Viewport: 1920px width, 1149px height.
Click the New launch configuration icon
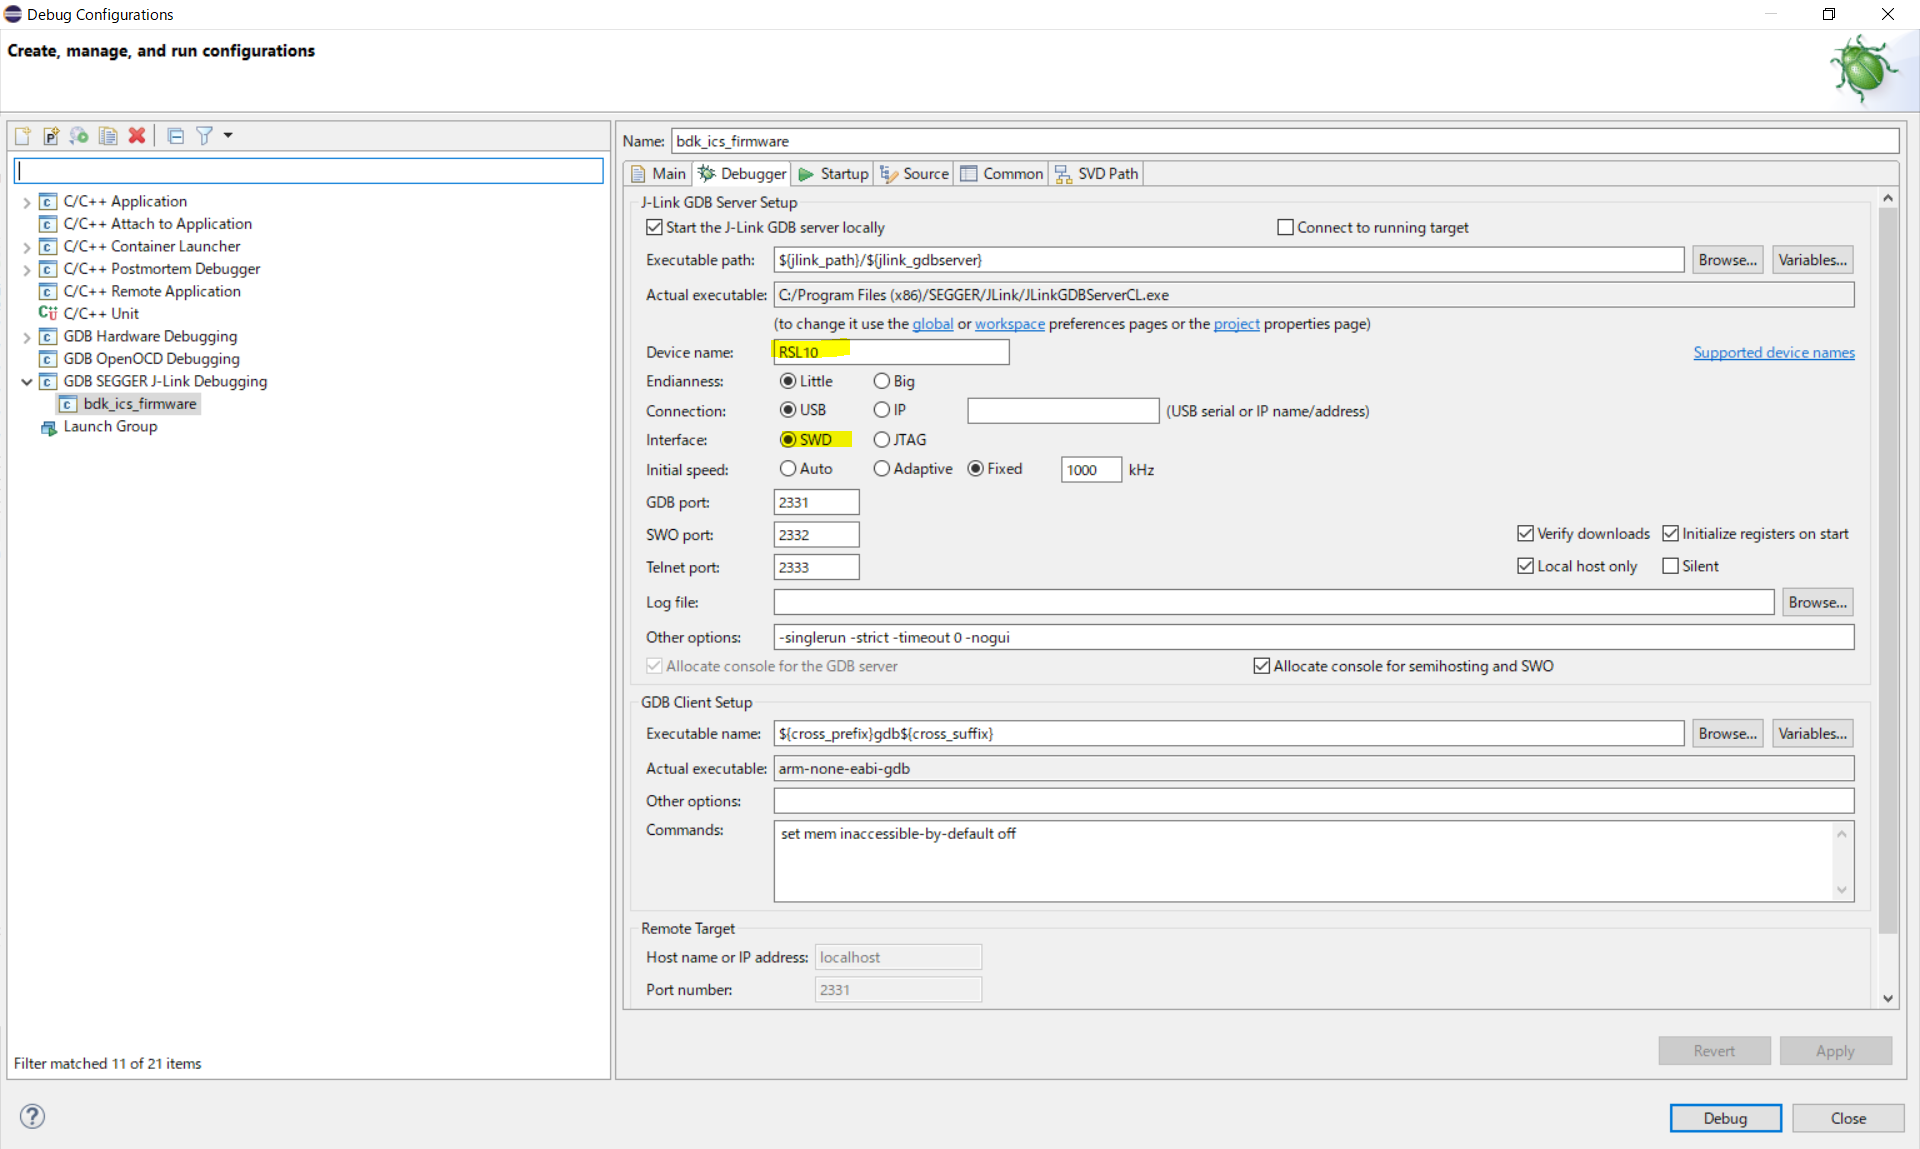coord(23,136)
